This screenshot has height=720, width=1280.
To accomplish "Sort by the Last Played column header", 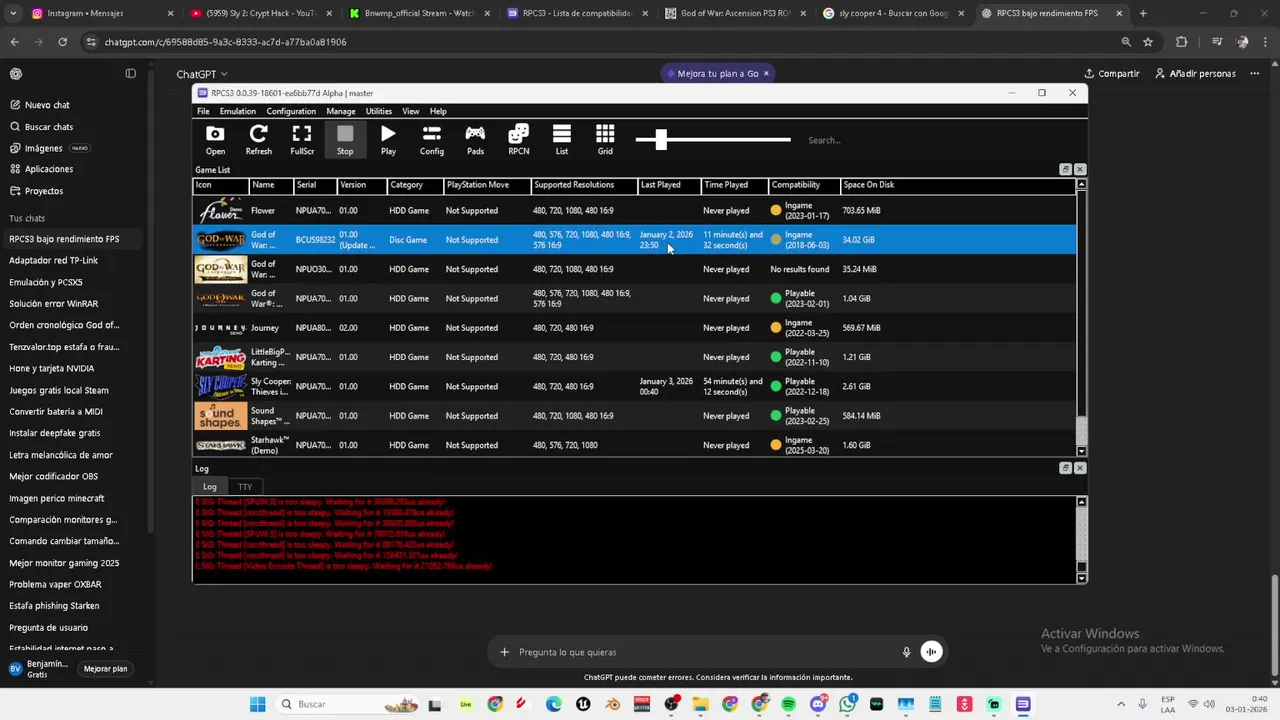I will [x=669, y=185].
